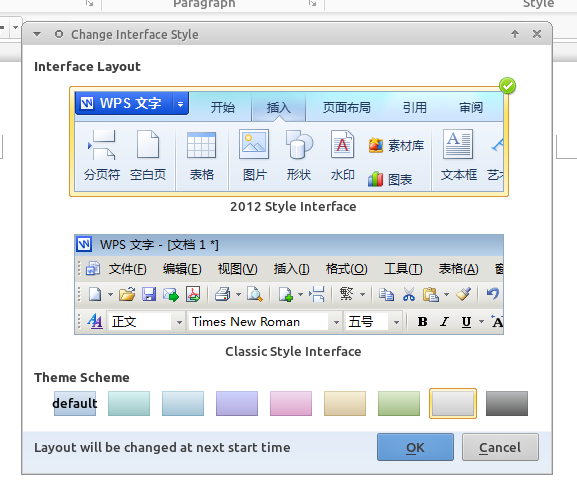This screenshot has width=577, height=497.
Task: Choose the light blue theme swatch
Action: click(x=183, y=403)
